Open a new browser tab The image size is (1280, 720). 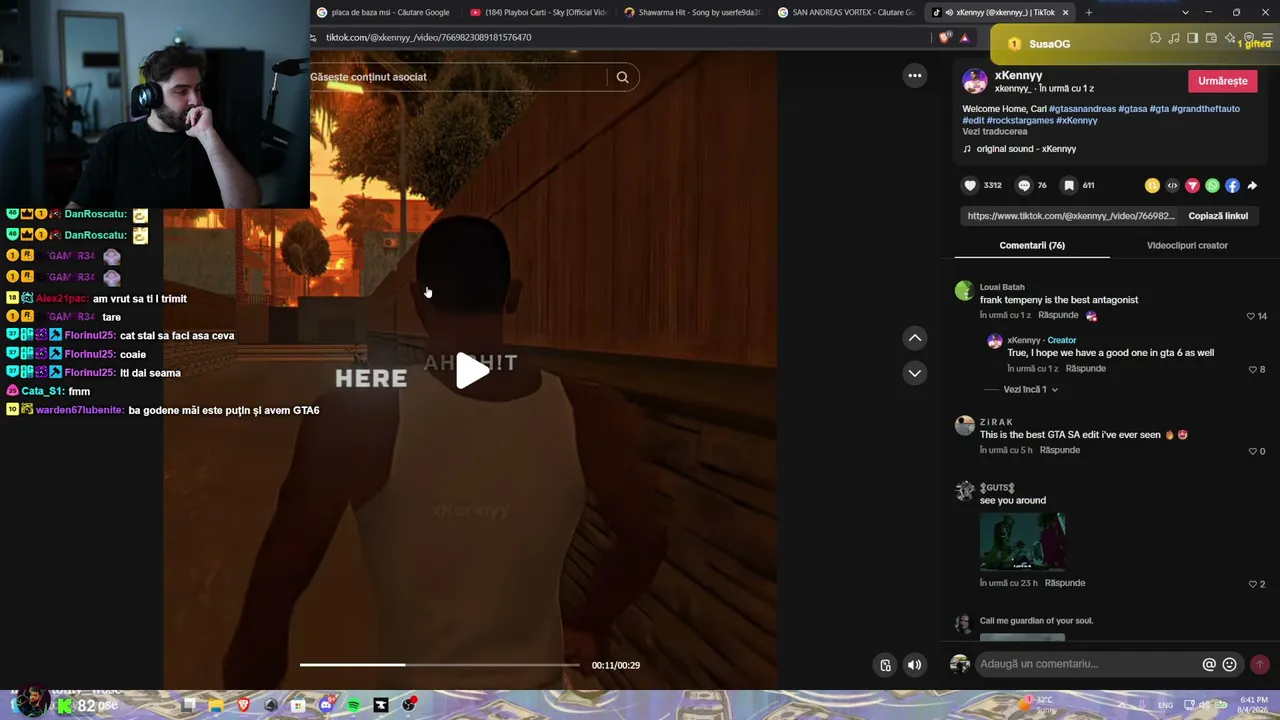pyautogui.click(x=1089, y=12)
